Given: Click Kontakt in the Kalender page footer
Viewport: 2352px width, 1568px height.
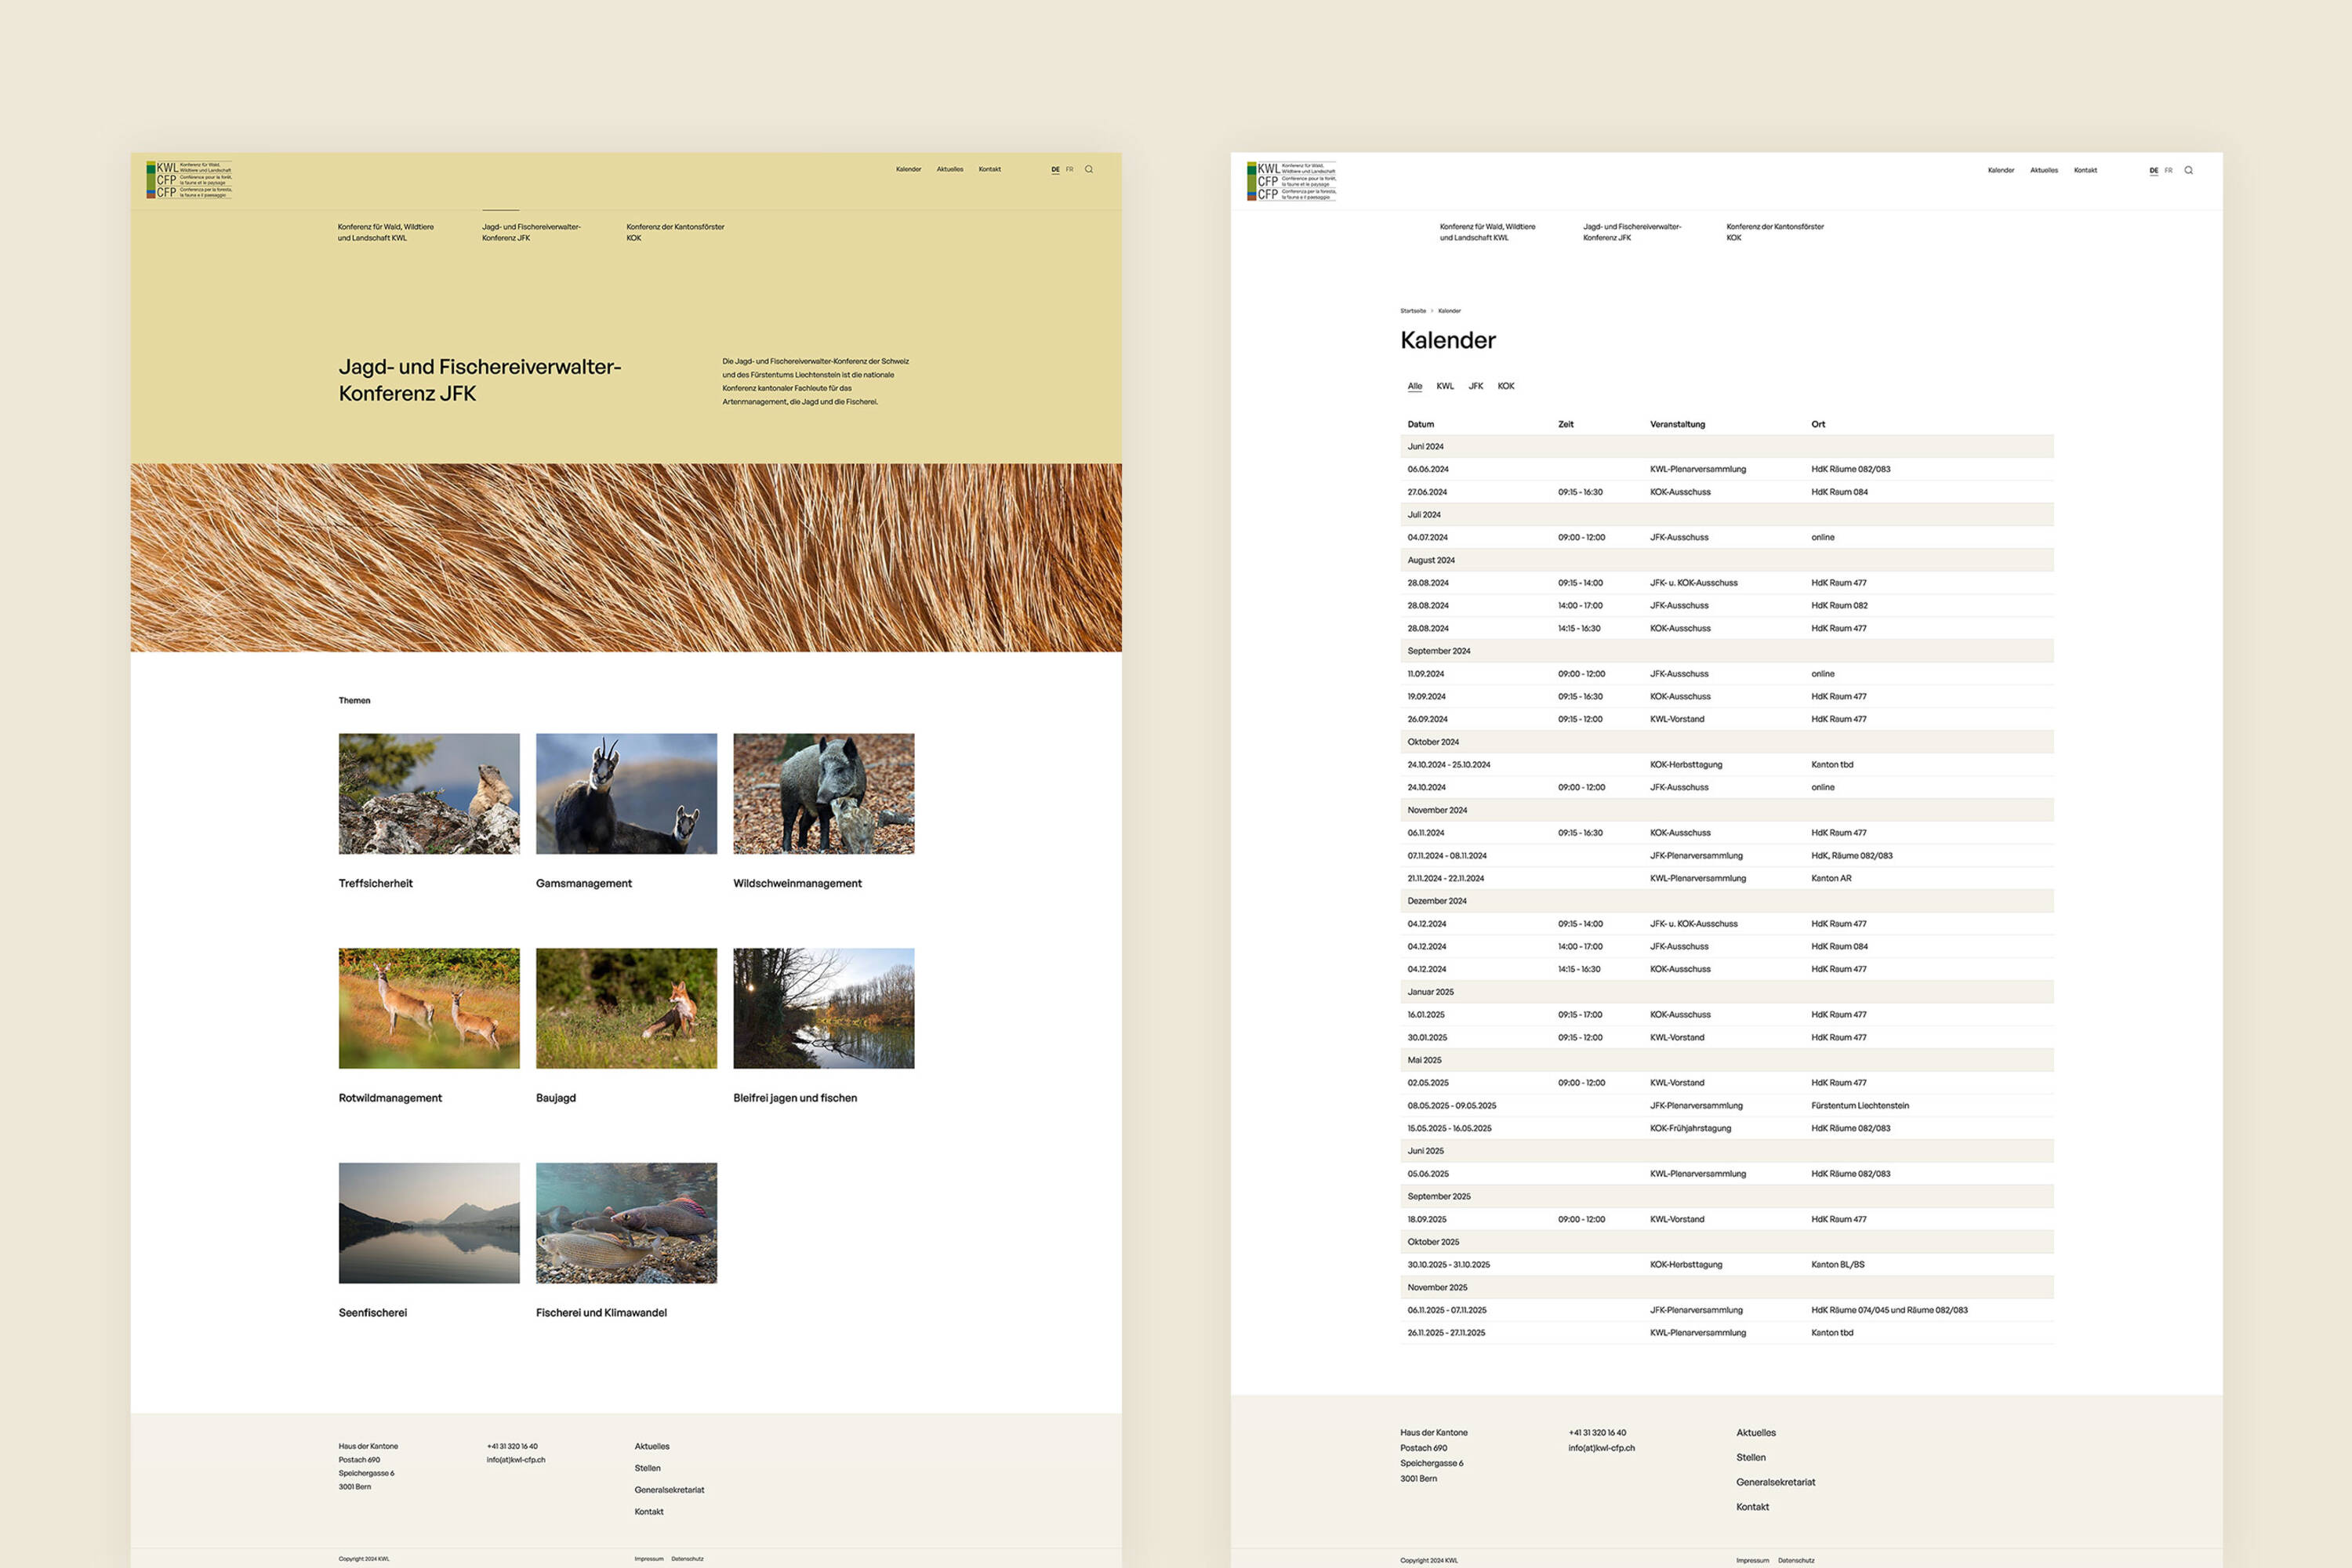Looking at the screenshot, I should pos(1752,1507).
